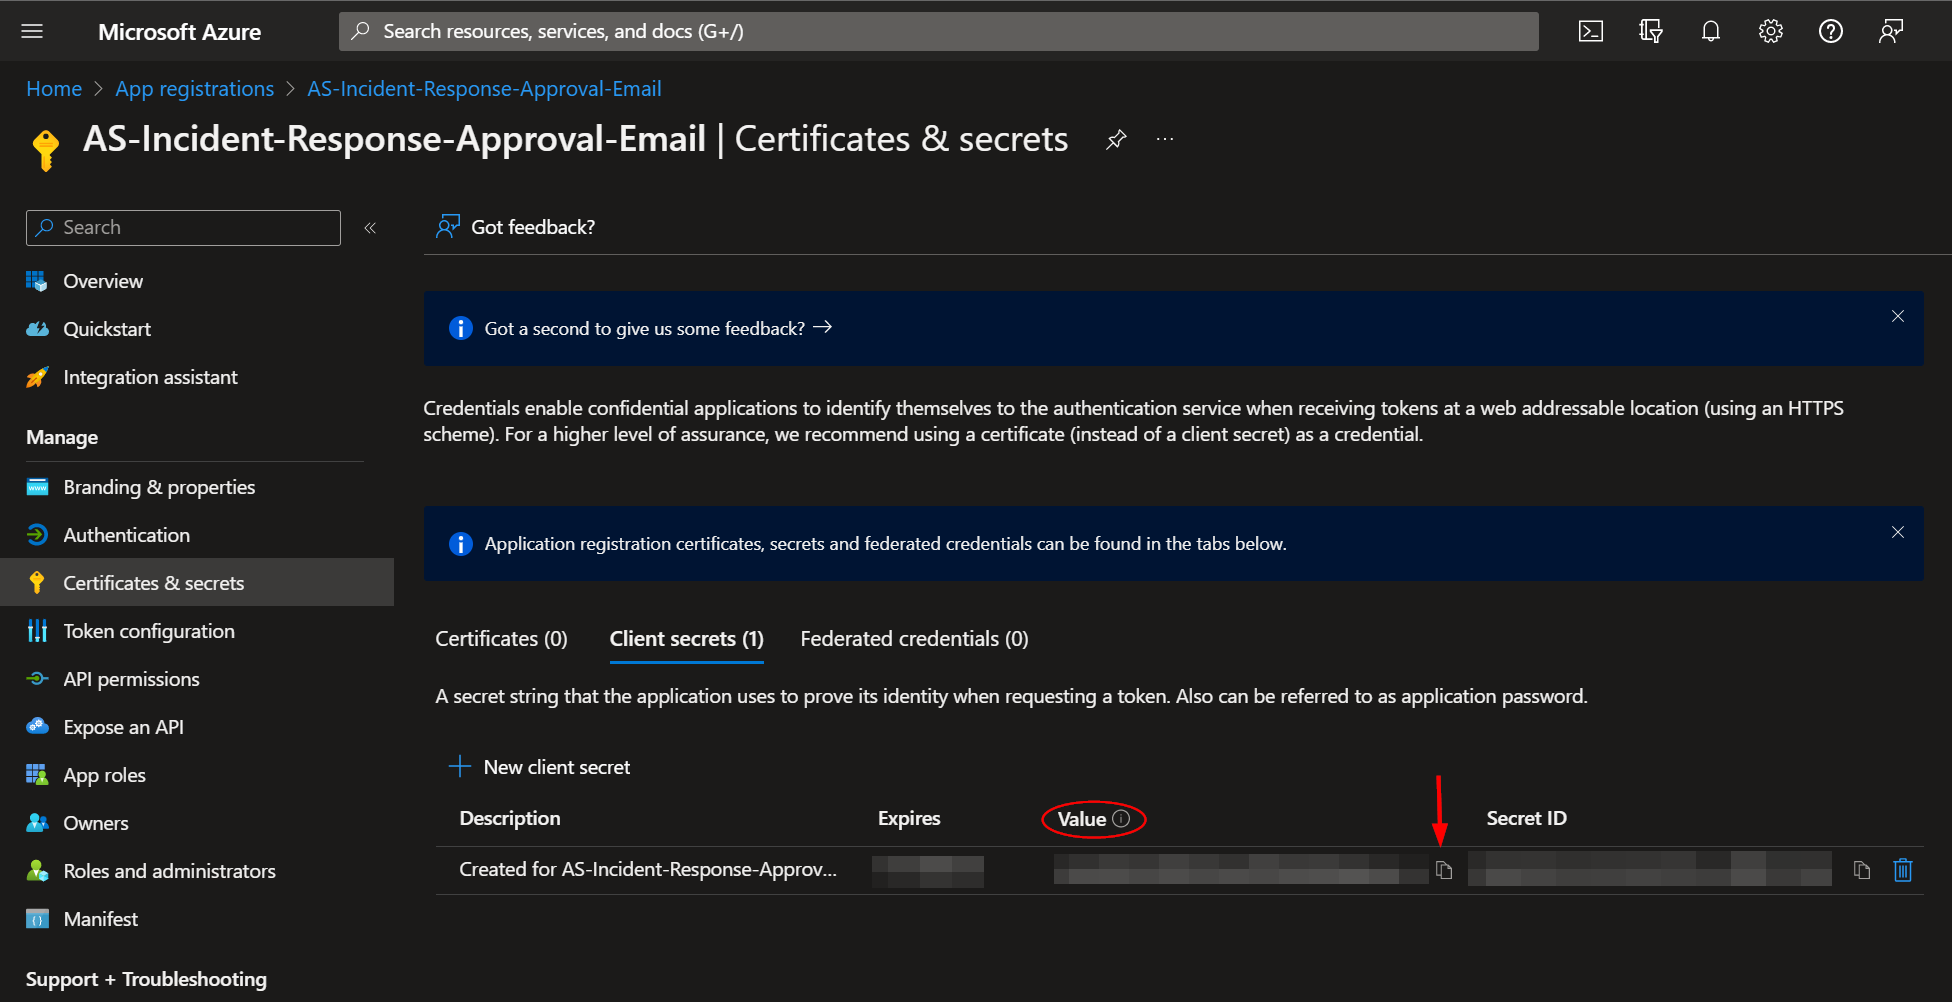Open the more options ellipsis beside title
Viewport: 1952px width, 1002px height.
[x=1165, y=139]
